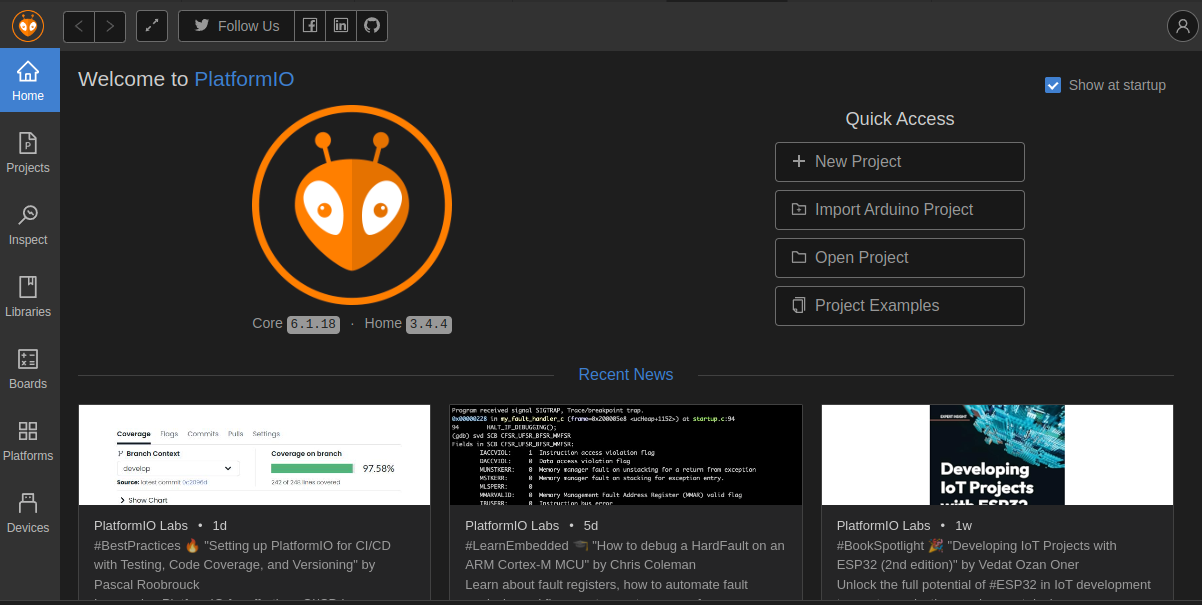Open Platforms in the sidebar
Screen dimensions: 1202x605
pyautogui.click(x=29, y=441)
